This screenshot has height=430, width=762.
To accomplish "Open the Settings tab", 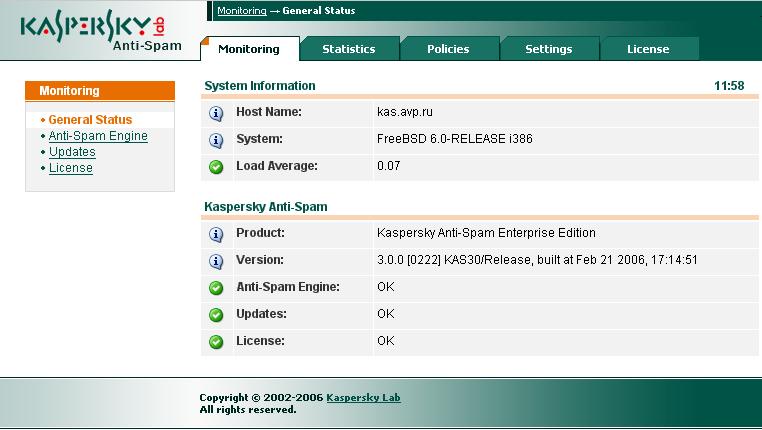I will (549, 49).
